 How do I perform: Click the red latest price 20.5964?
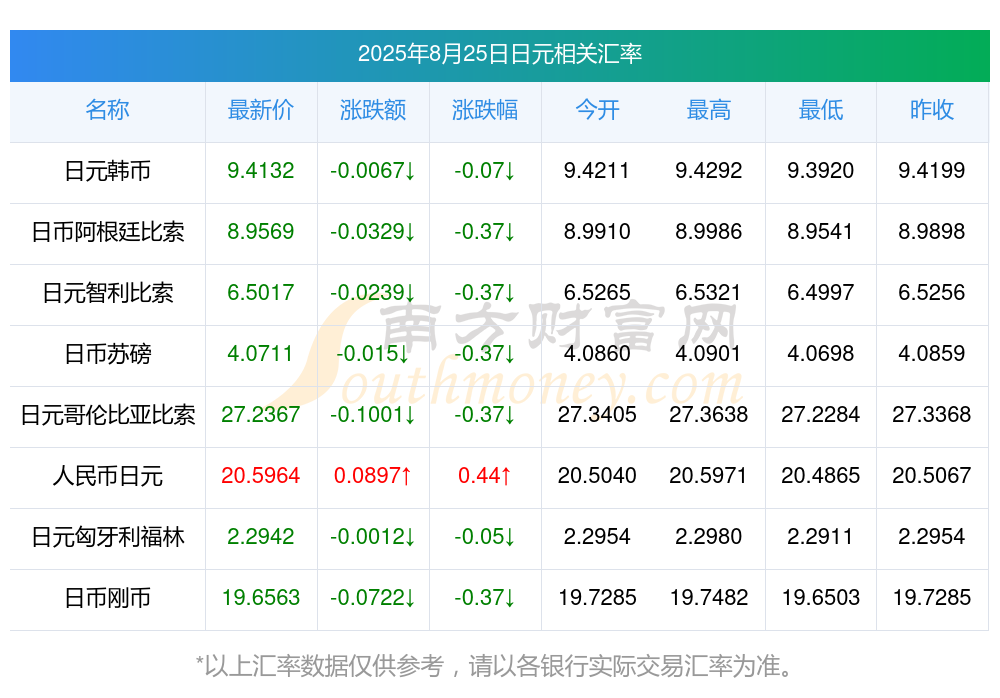point(261,475)
